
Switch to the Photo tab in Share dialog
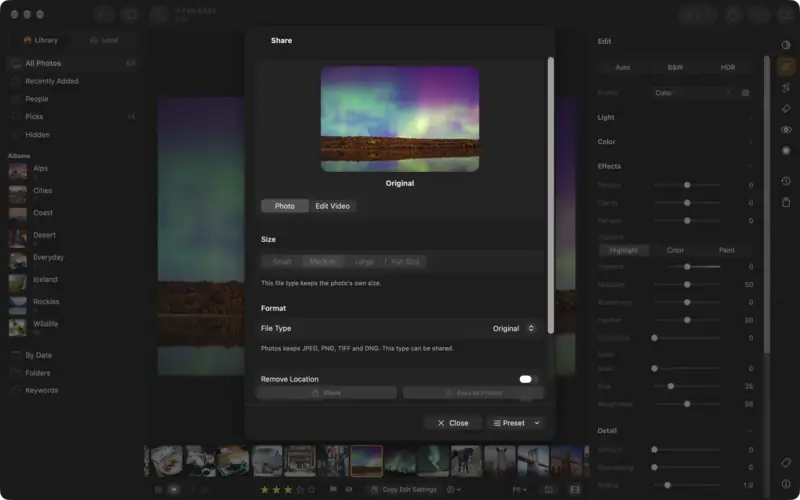(x=285, y=206)
